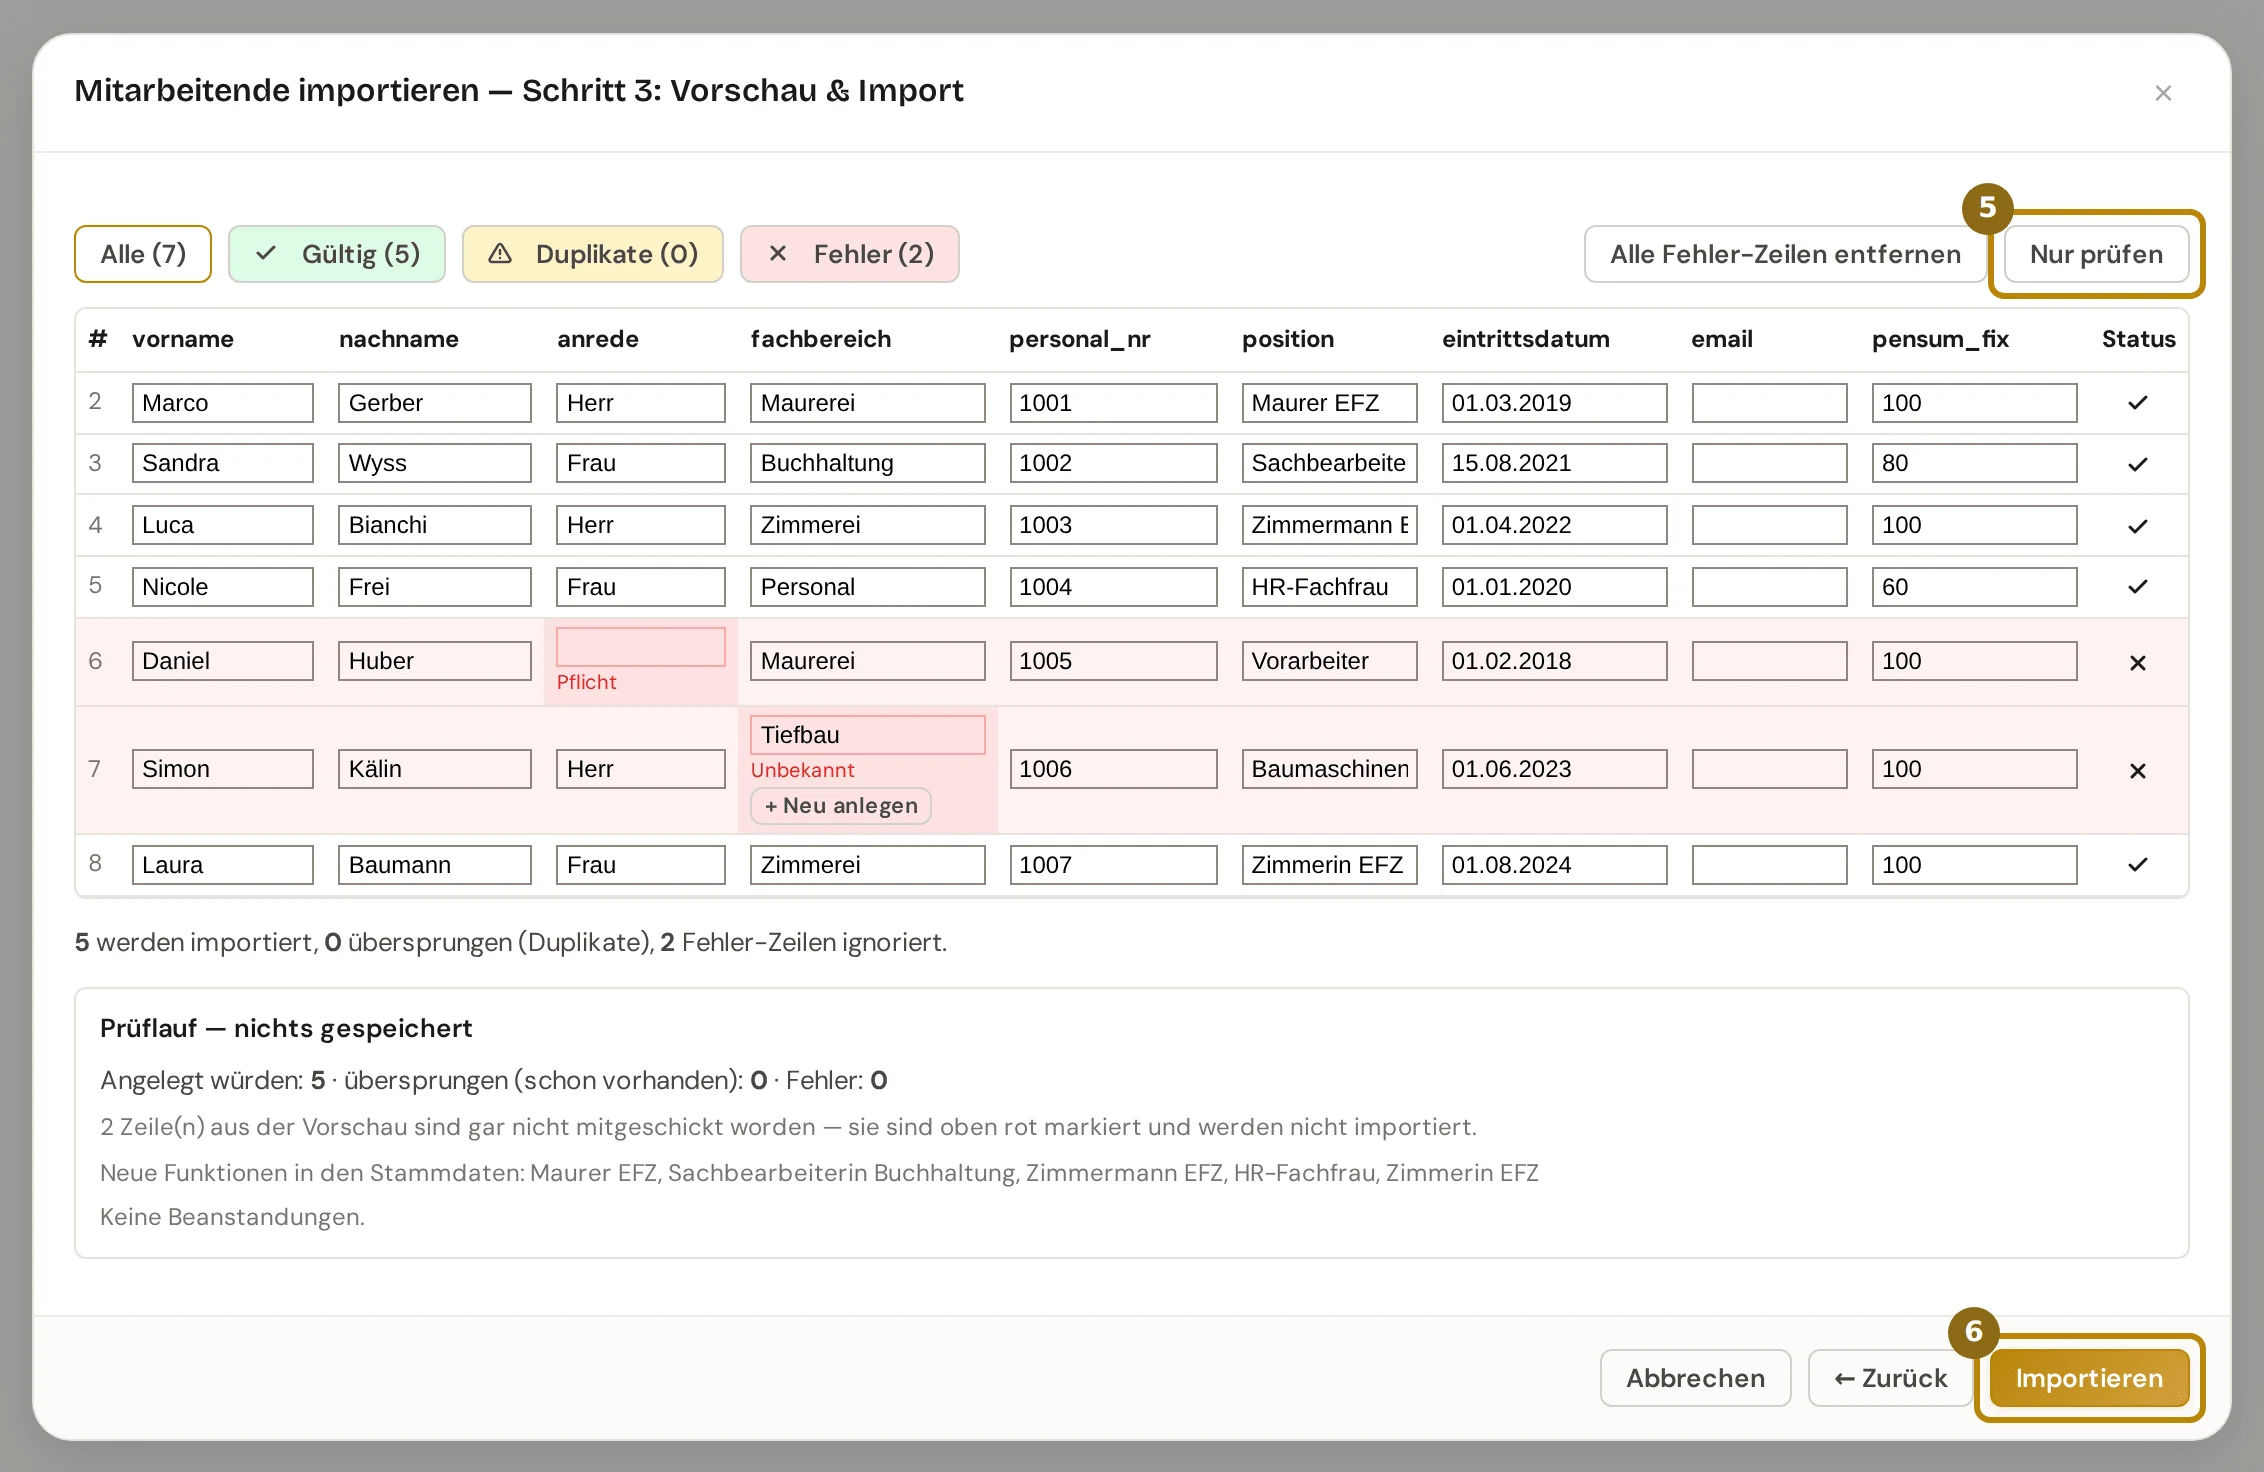The height and width of the screenshot is (1472, 2264).
Task: Edit the position field HR-Fachfrau
Action: [1329, 587]
